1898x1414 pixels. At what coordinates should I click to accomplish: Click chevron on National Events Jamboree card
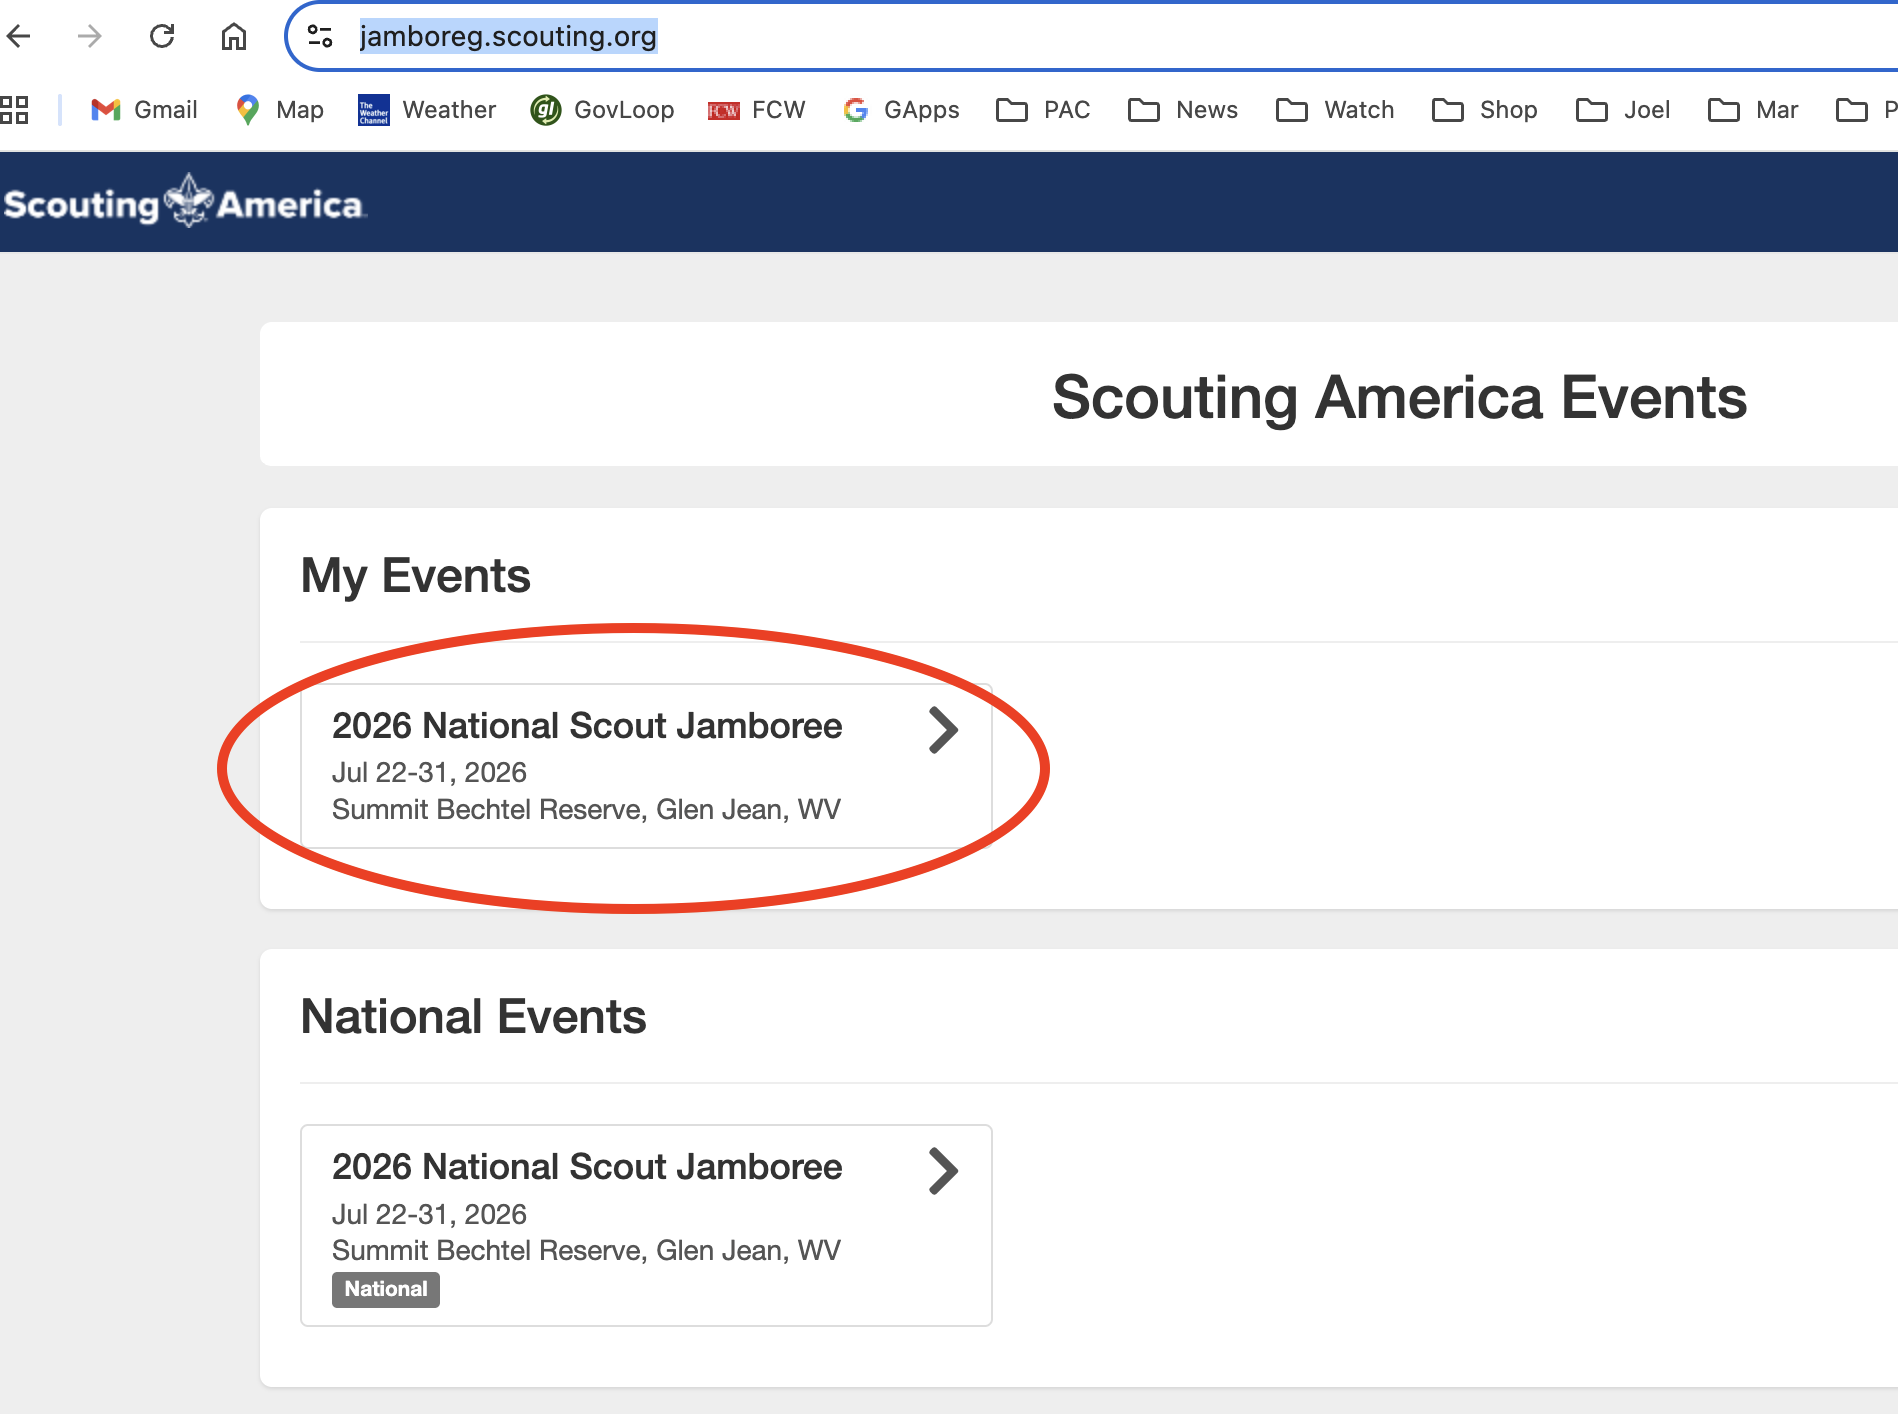pos(943,1171)
